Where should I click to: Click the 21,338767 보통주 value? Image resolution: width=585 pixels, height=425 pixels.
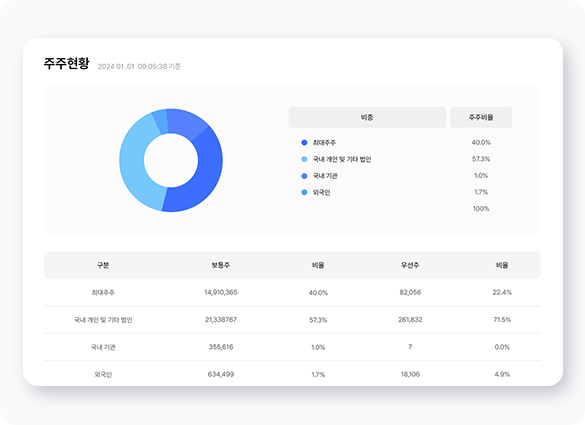tap(220, 319)
